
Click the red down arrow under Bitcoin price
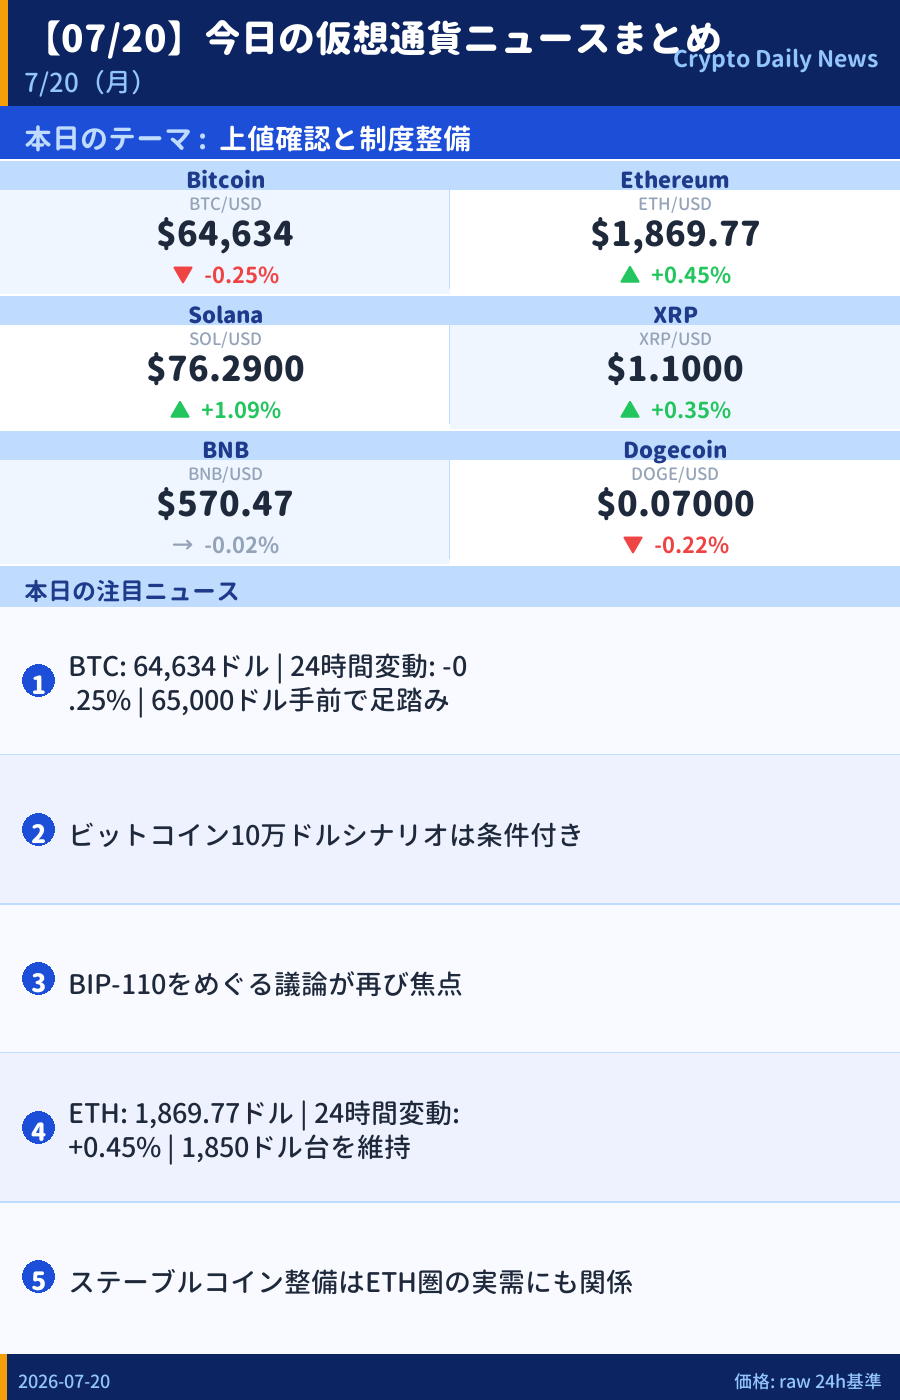pyautogui.click(x=182, y=275)
